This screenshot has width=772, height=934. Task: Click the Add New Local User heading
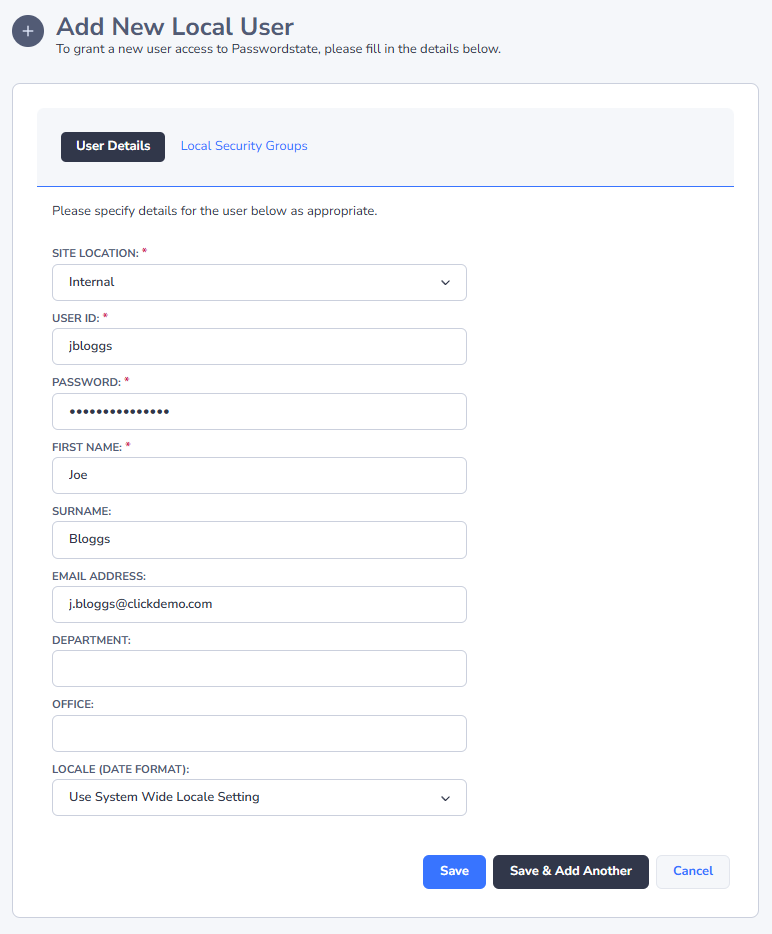click(x=175, y=27)
